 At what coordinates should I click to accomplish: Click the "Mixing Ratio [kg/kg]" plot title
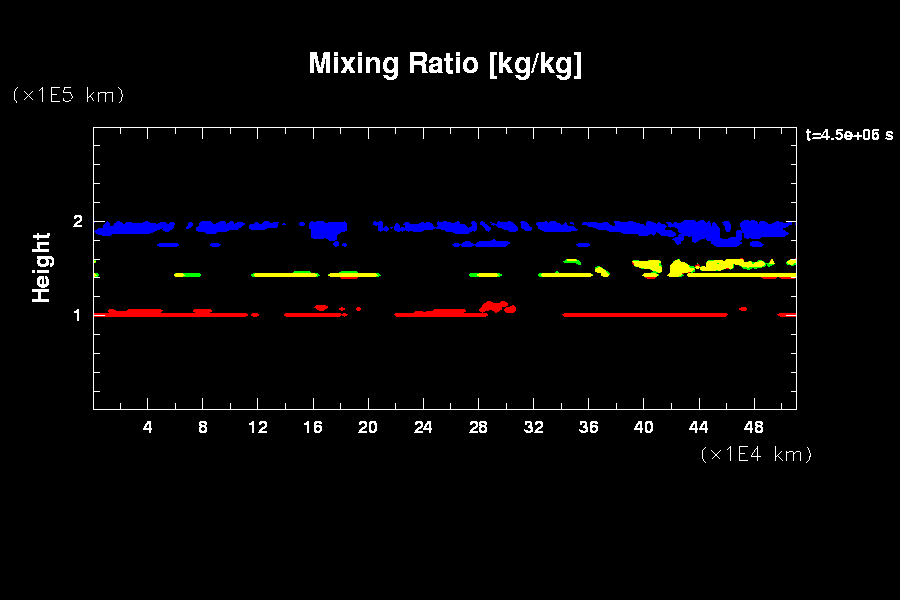pyautogui.click(x=445, y=64)
